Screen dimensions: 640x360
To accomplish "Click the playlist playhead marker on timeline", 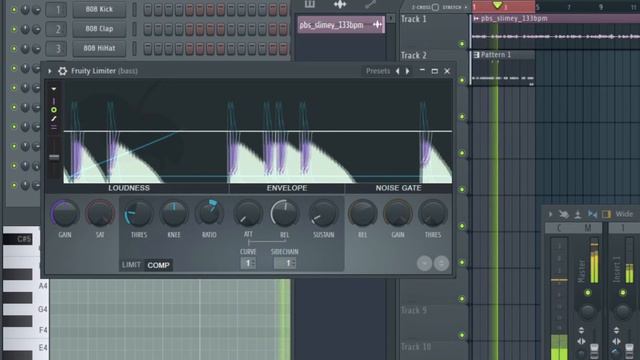I will (497, 5).
